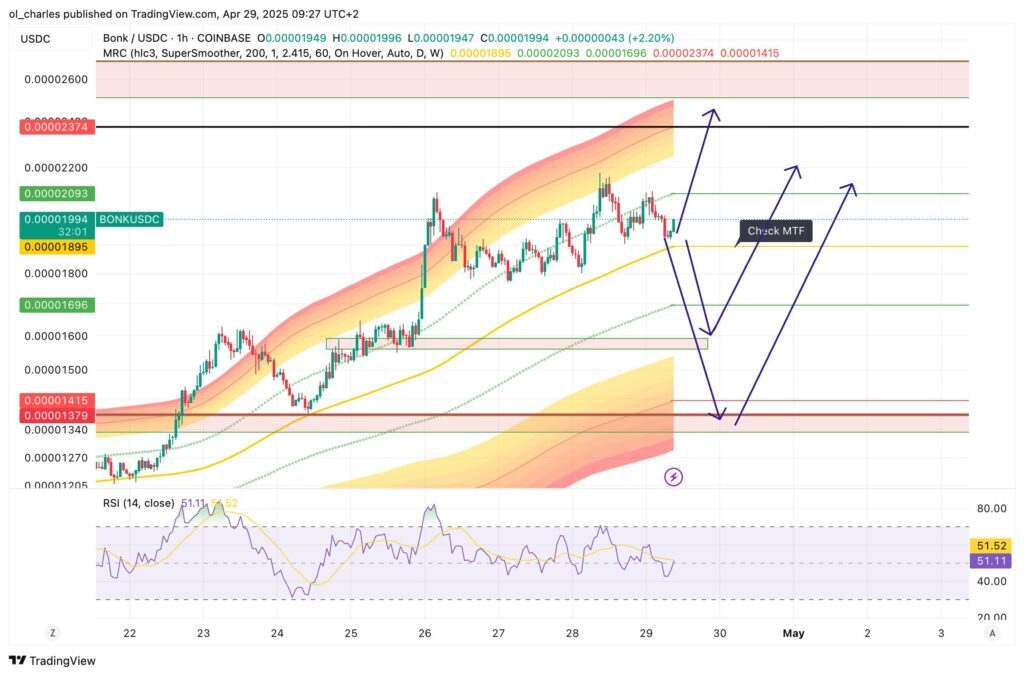This screenshot has height=676, width=1024.
Task: Click the May date on time axis
Action: tap(793, 633)
